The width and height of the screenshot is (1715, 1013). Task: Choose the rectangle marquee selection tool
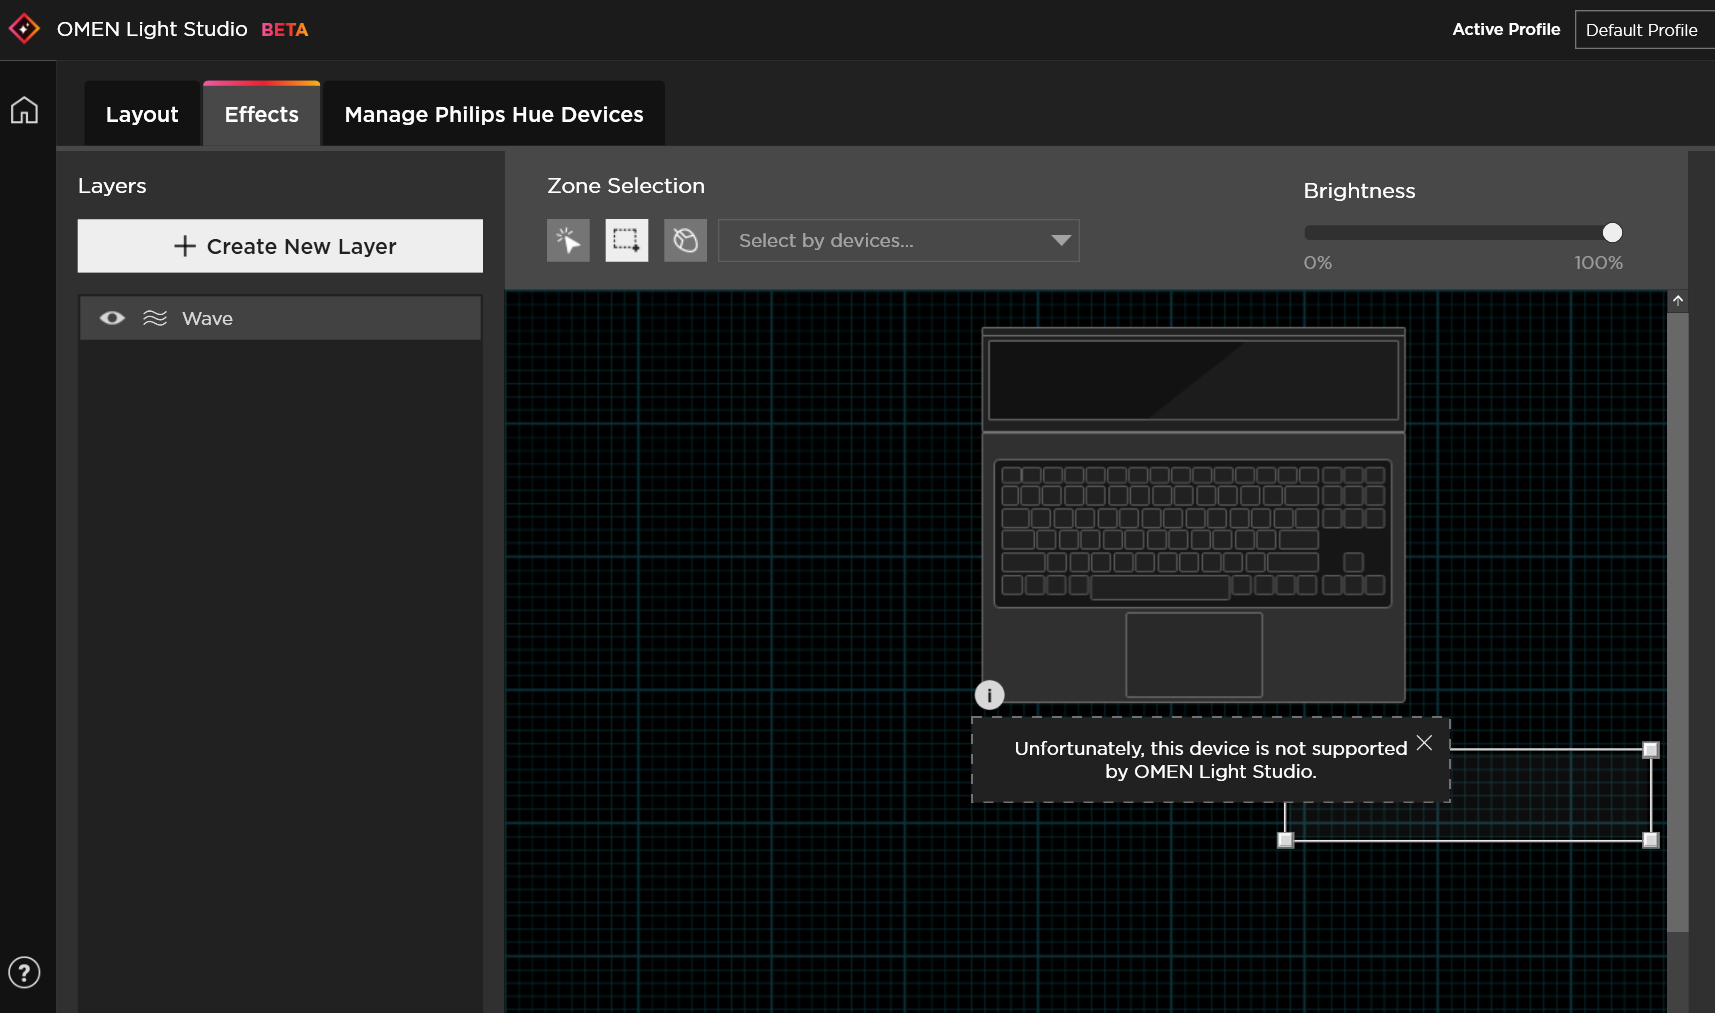[x=627, y=240]
